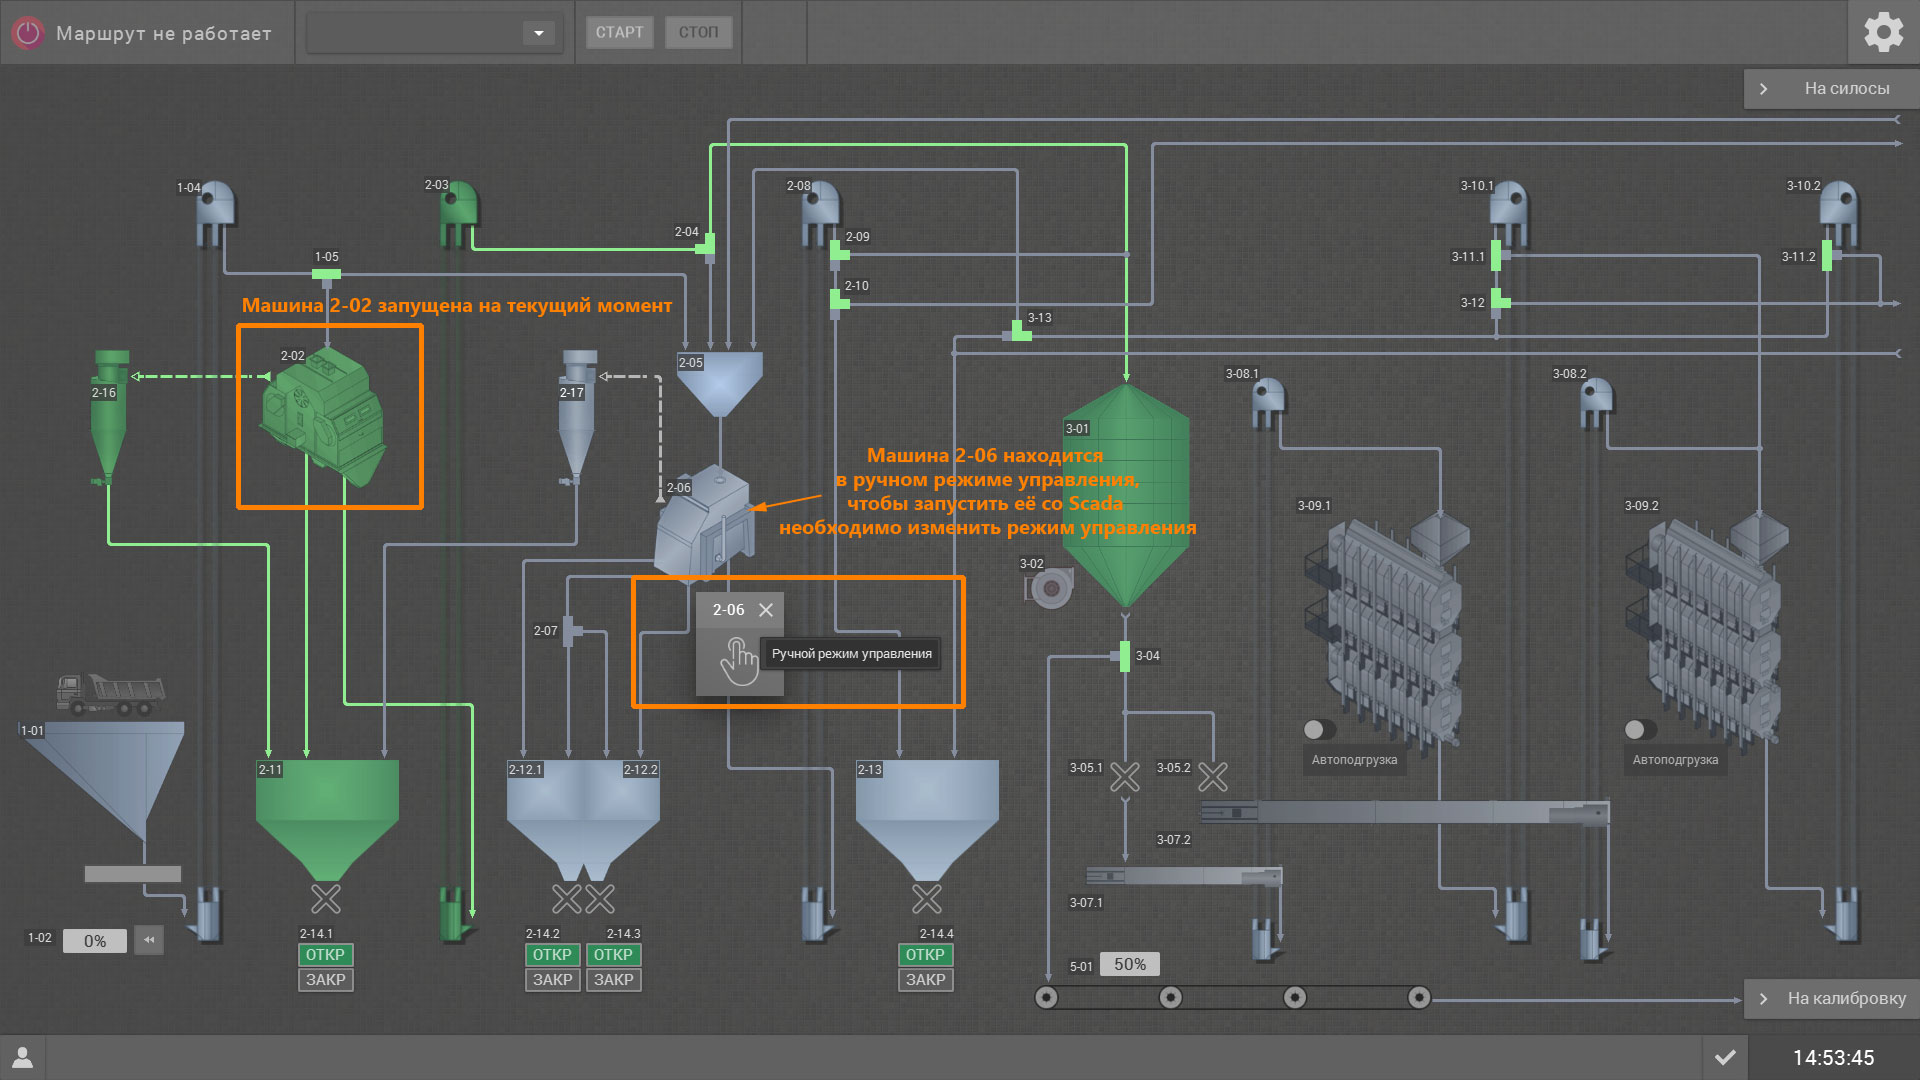The image size is (1920, 1080).
Task: Click the checkmark status icon
Action: (x=1725, y=1057)
